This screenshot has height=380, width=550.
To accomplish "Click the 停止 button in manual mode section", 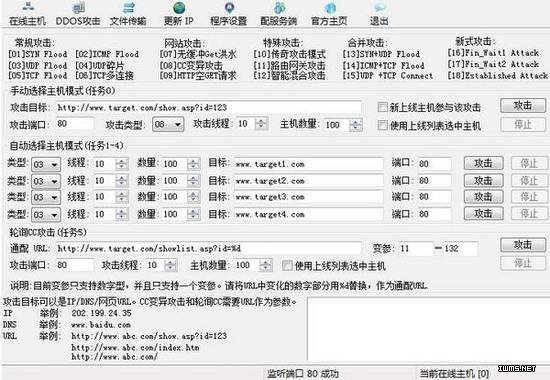I will [523, 124].
